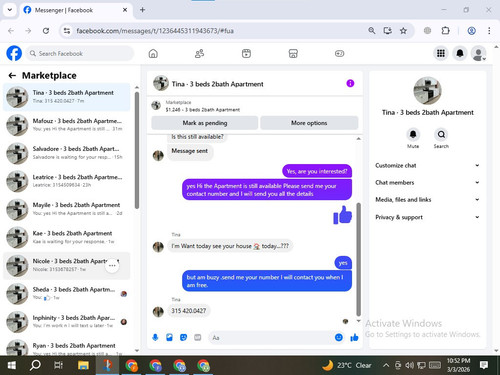Open conversation information purple icon
The height and width of the screenshot is (375, 500).
[x=350, y=83]
